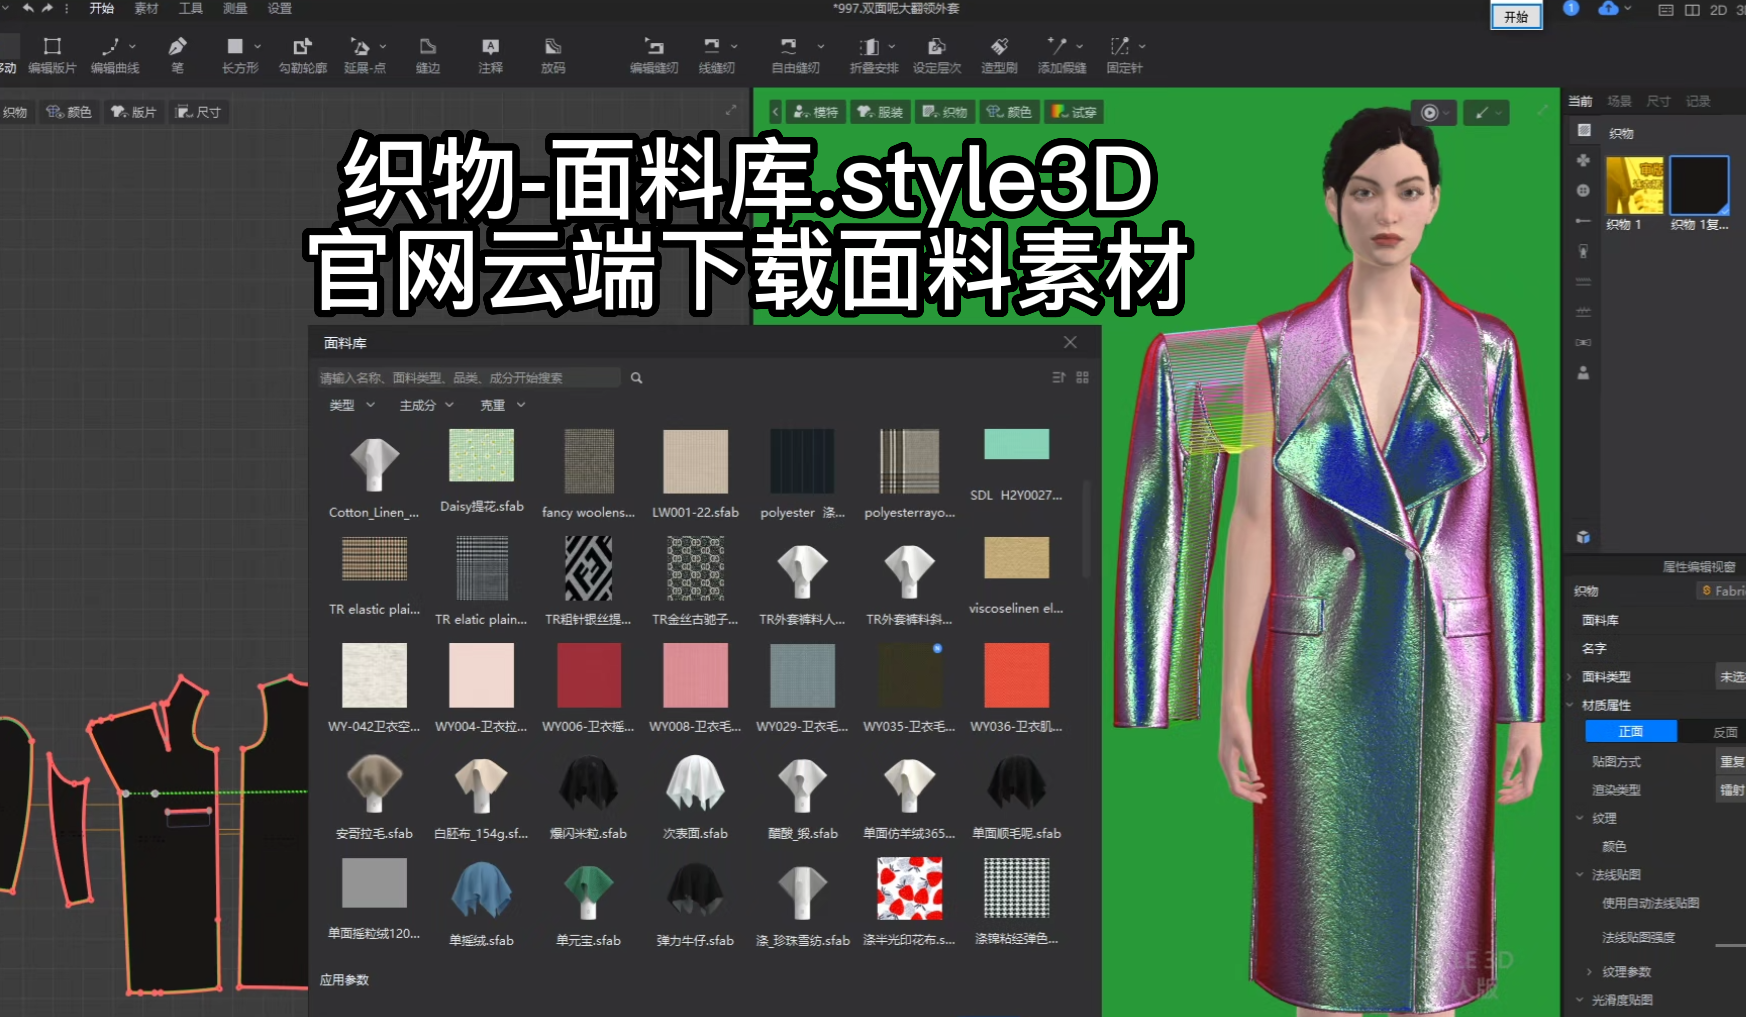Select the 正面 front side toggle
Image resolution: width=1746 pixels, height=1017 pixels.
coord(1631,732)
